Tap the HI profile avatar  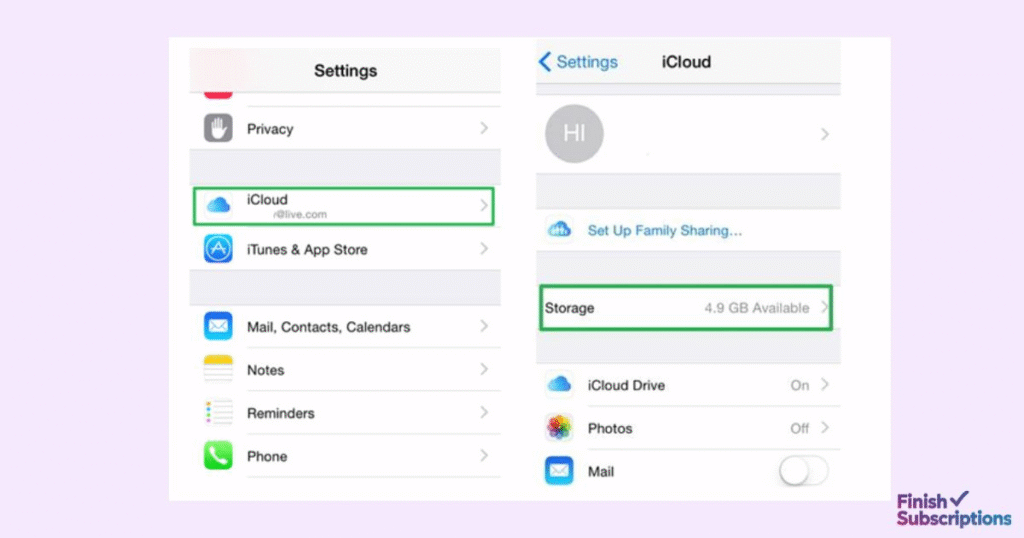click(574, 134)
